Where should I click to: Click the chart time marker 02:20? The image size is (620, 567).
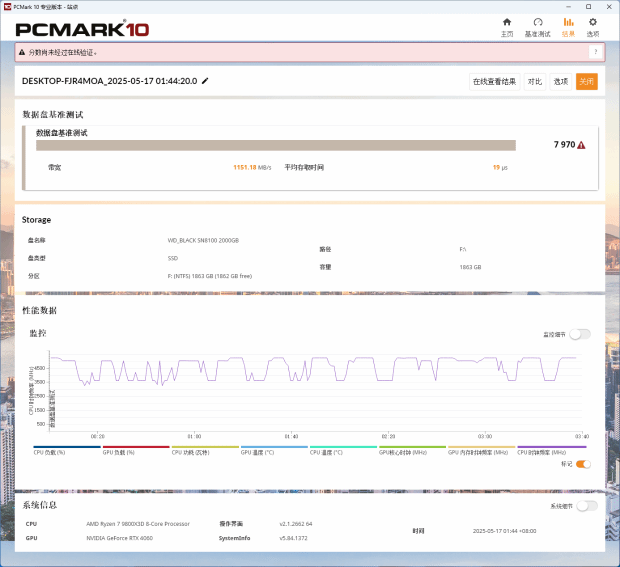click(388, 437)
